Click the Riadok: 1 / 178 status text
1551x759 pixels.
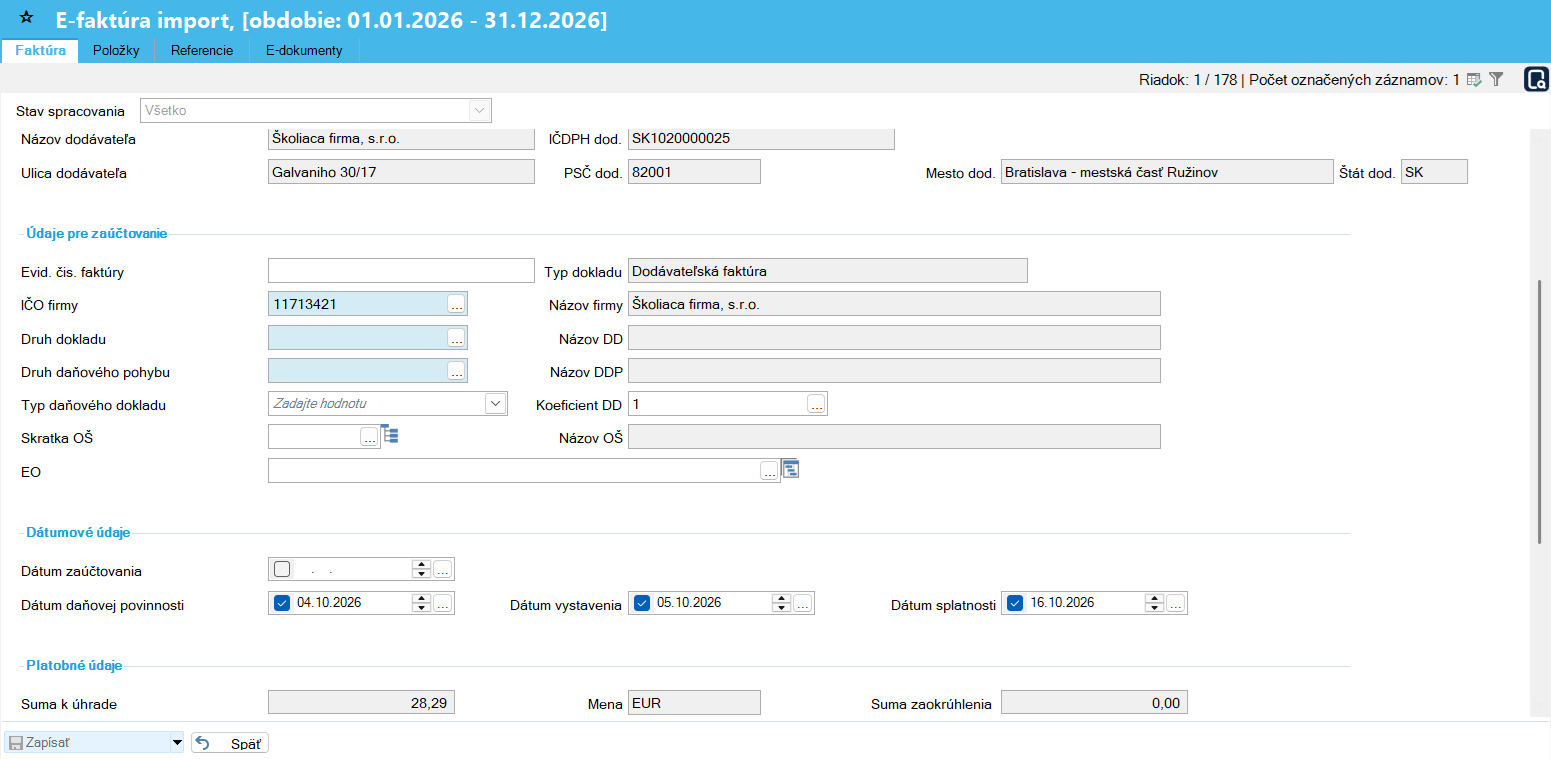click(x=1187, y=79)
